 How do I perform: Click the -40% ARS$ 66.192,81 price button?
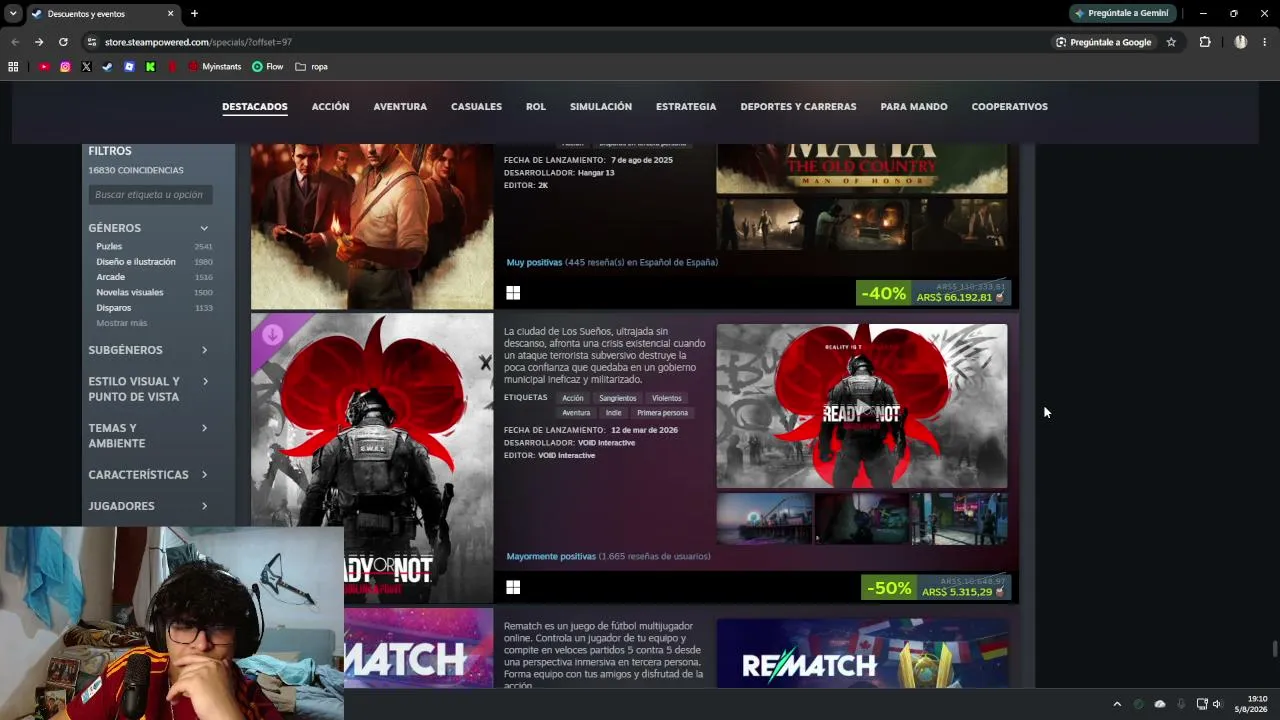click(x=934, y=293)
